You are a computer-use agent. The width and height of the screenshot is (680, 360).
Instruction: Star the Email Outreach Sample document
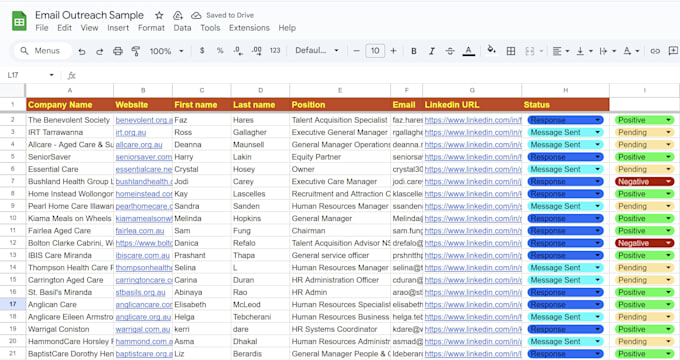pyautogui.click(x=159, y=16)
